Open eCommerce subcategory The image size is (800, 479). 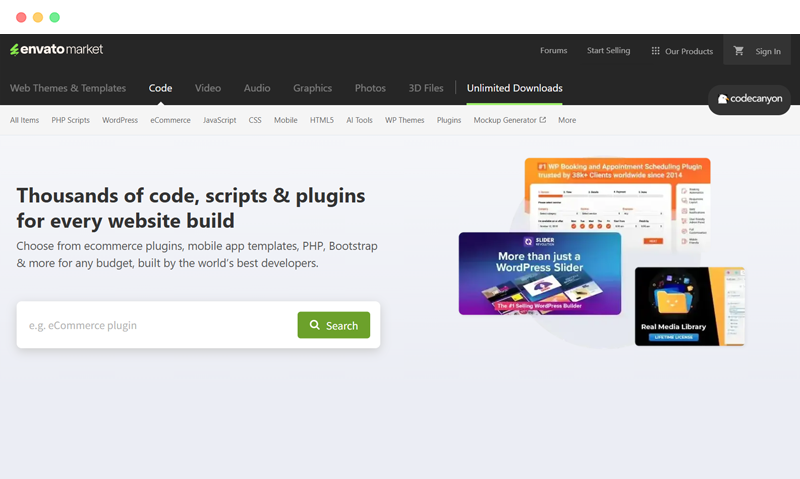pos(170,120)
